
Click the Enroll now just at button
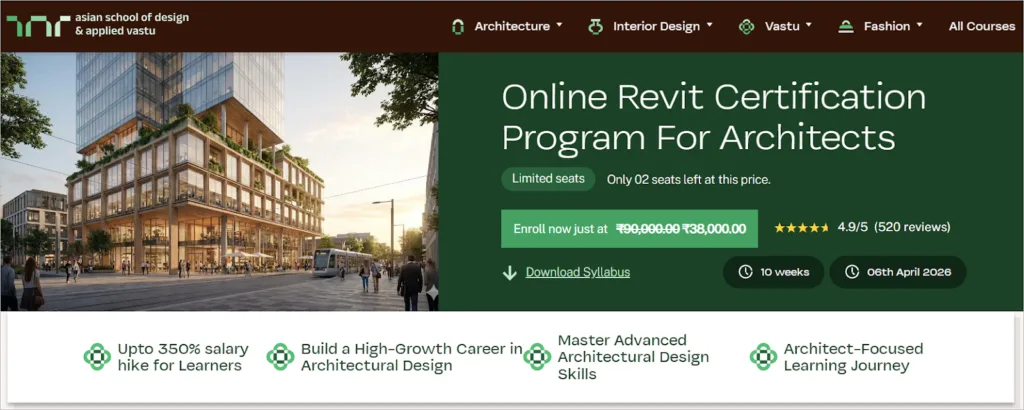coord(630,229)
